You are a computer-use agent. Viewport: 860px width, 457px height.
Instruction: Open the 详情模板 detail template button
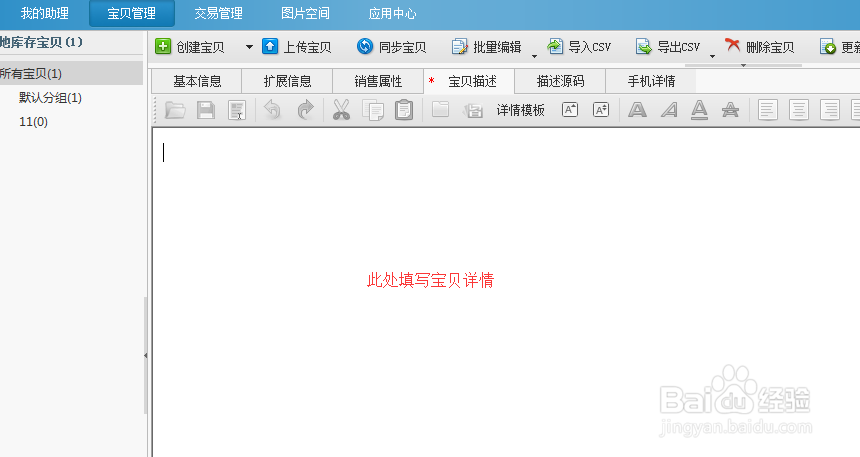pyautogui.click(x=520, y=110)
